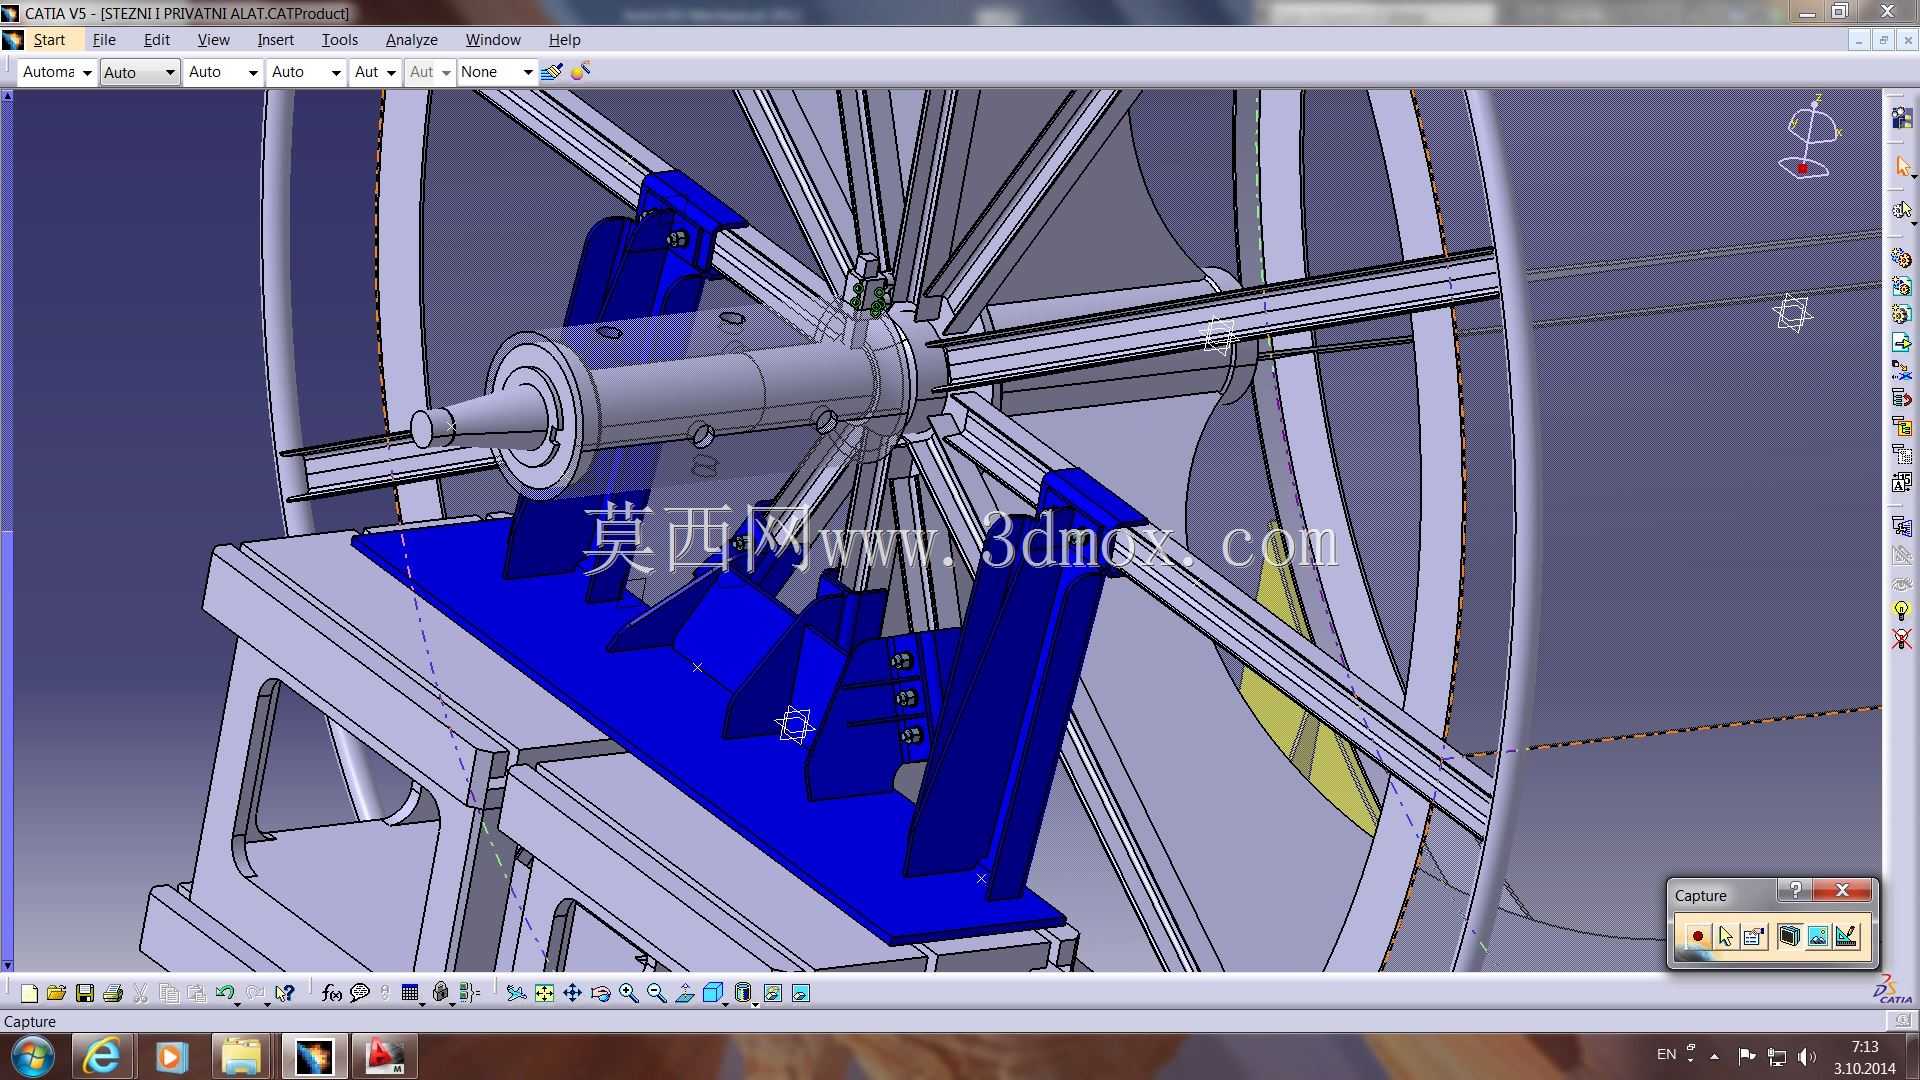The width and height of the screenshot is (1920, 1080).
Task: Click the Swap Visible Space icon
Action: tap(801, 993)
